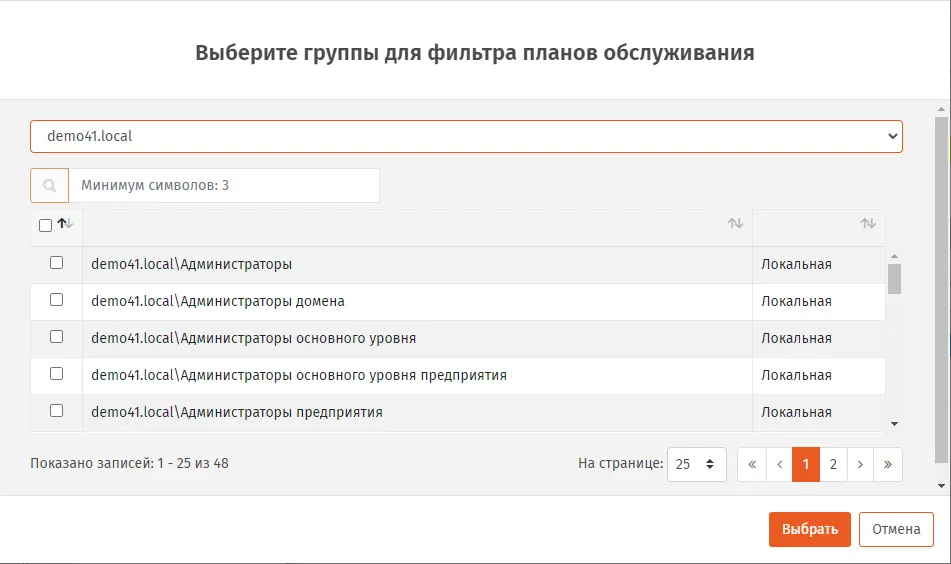Click the search magnifier icon

coord(50,186)
